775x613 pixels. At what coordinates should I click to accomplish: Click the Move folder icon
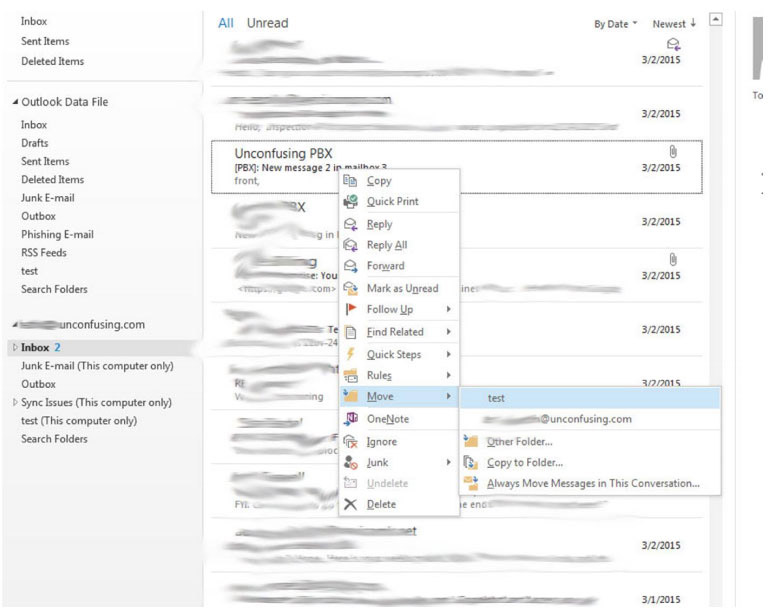(350, 396)
